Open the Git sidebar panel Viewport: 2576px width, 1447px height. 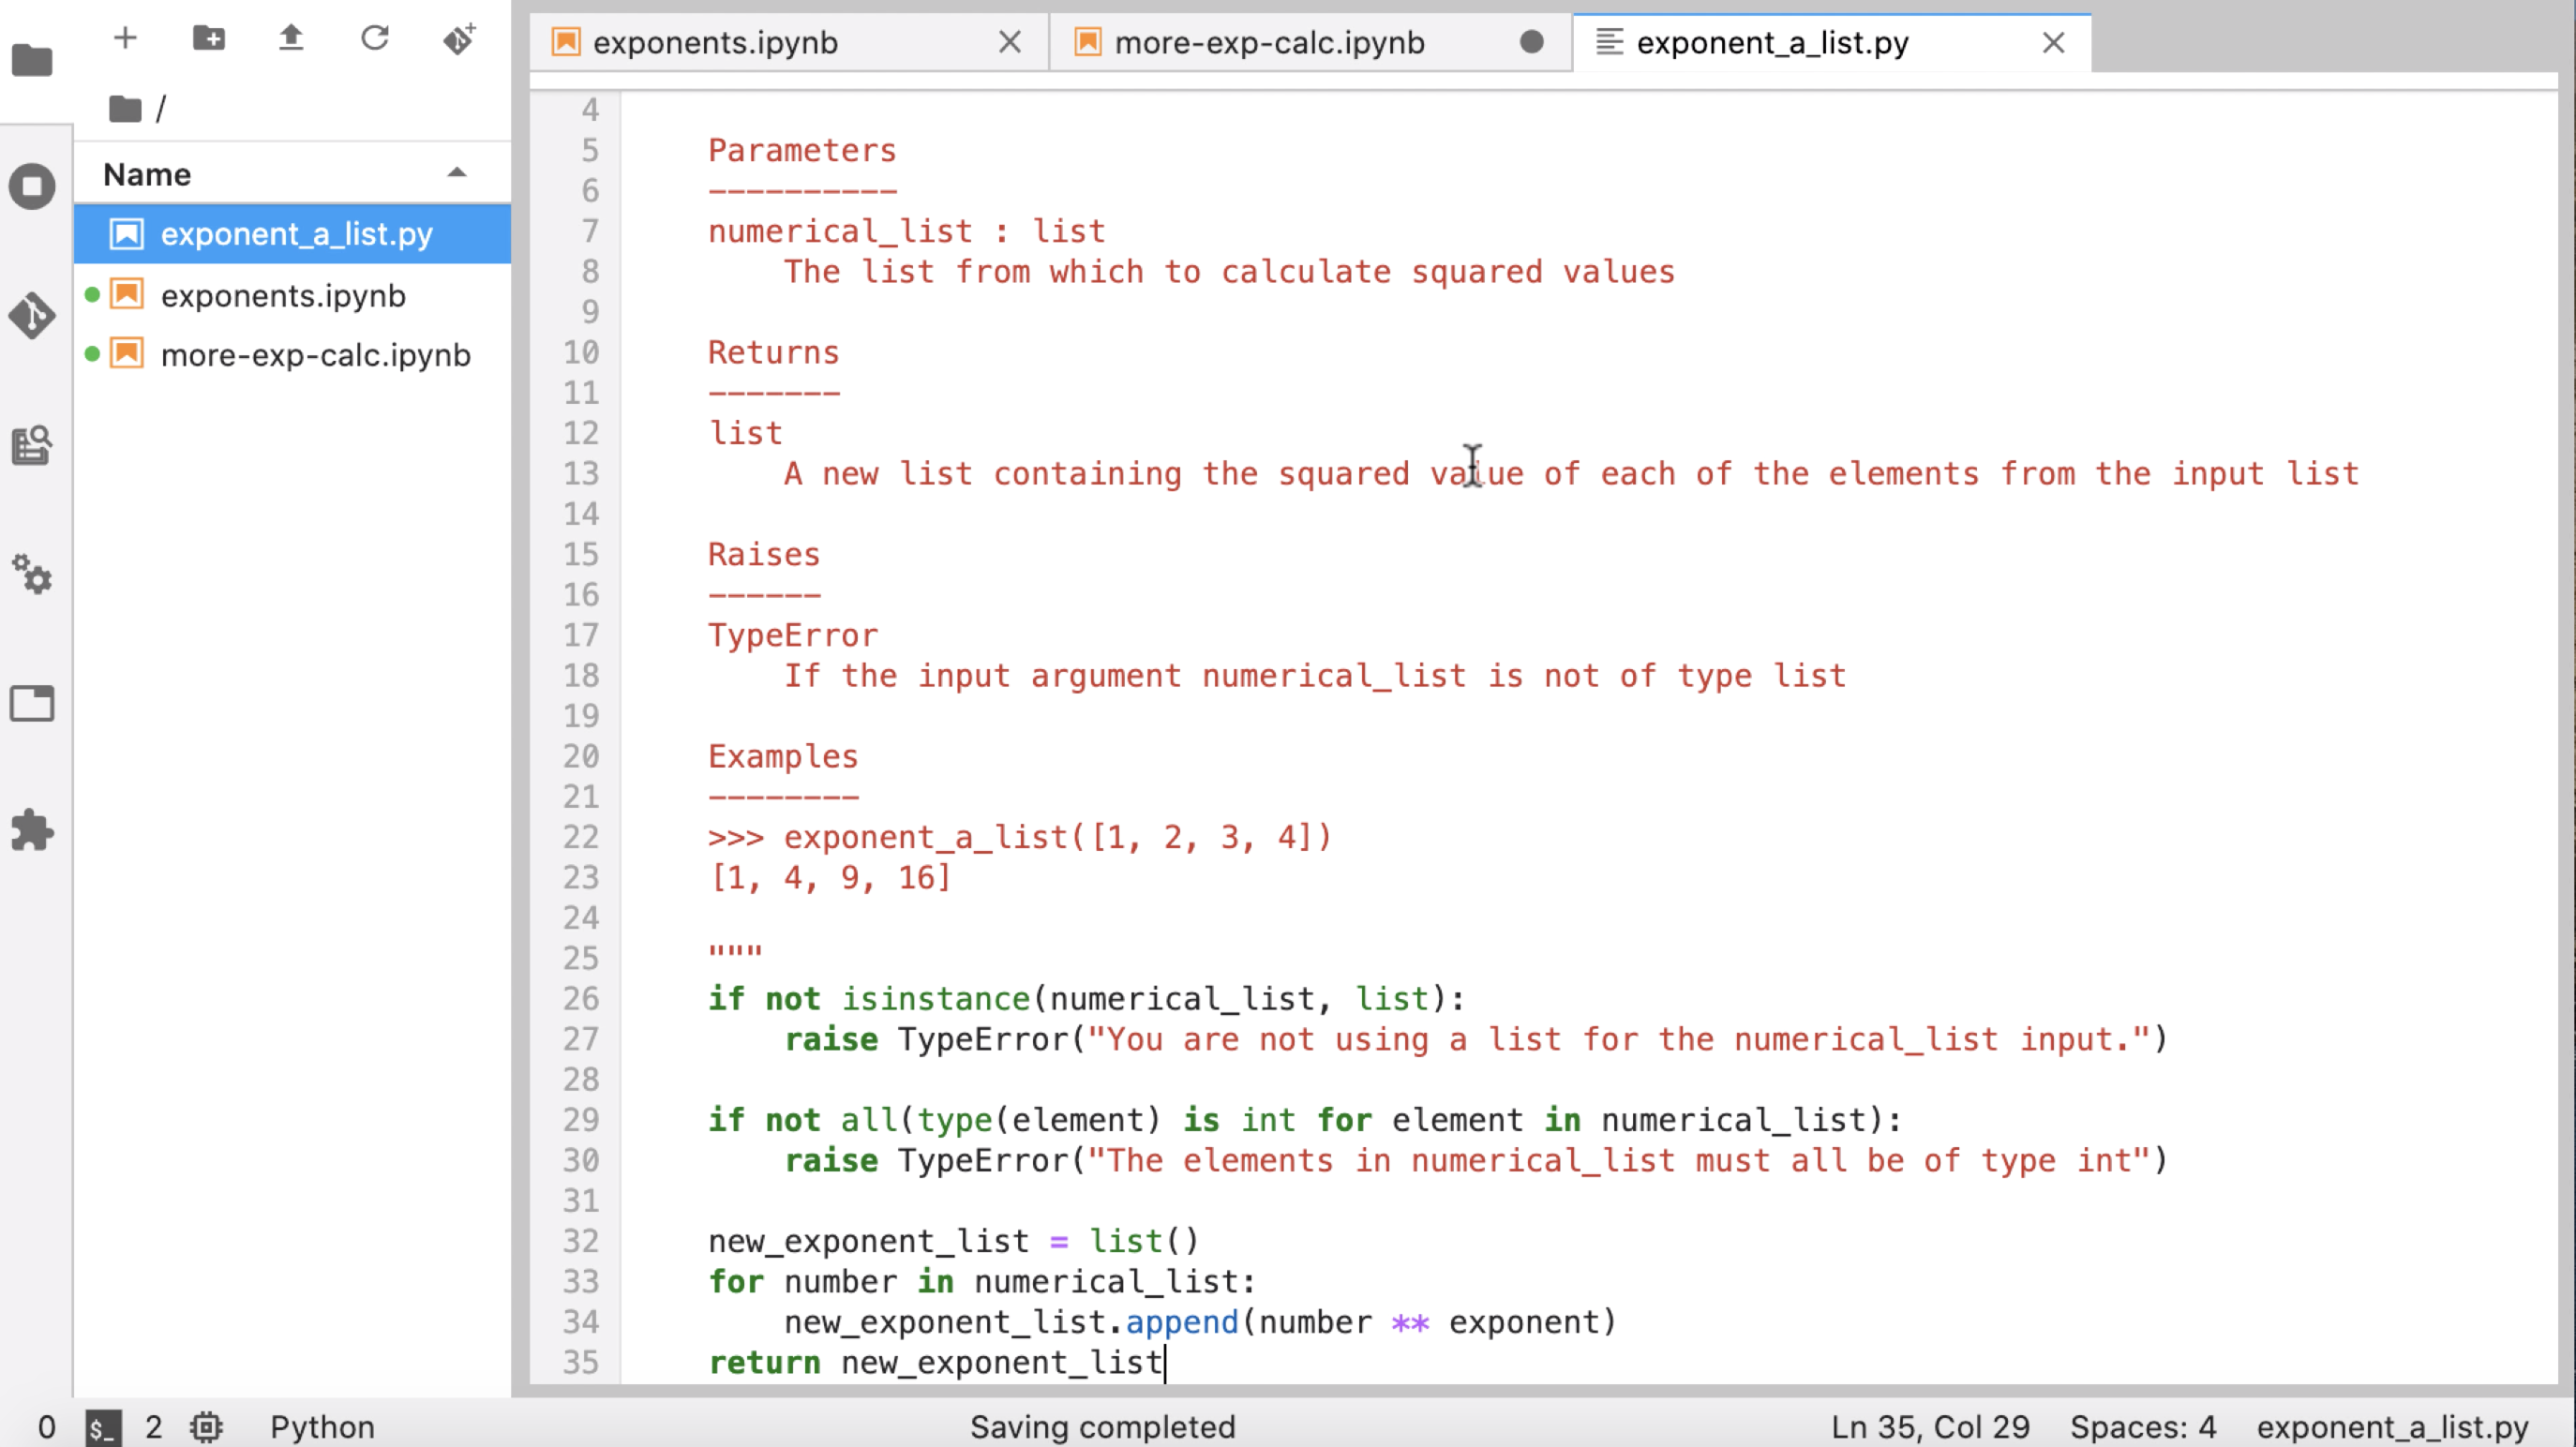pyautogui.click(x=32, y=316)
